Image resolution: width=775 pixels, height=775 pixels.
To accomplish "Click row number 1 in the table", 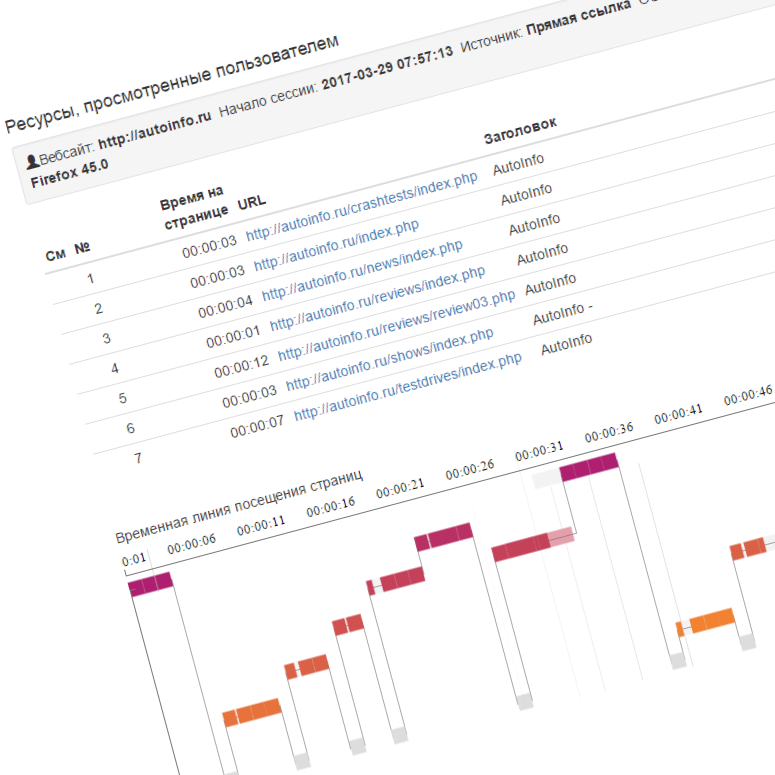I will click(90, 279).
